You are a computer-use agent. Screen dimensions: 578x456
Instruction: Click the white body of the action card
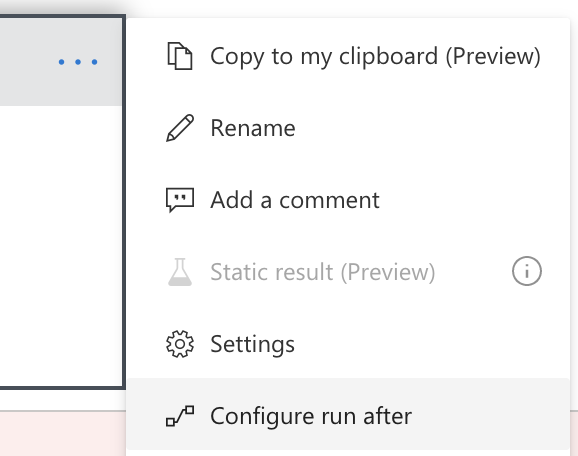click(61, 246)
